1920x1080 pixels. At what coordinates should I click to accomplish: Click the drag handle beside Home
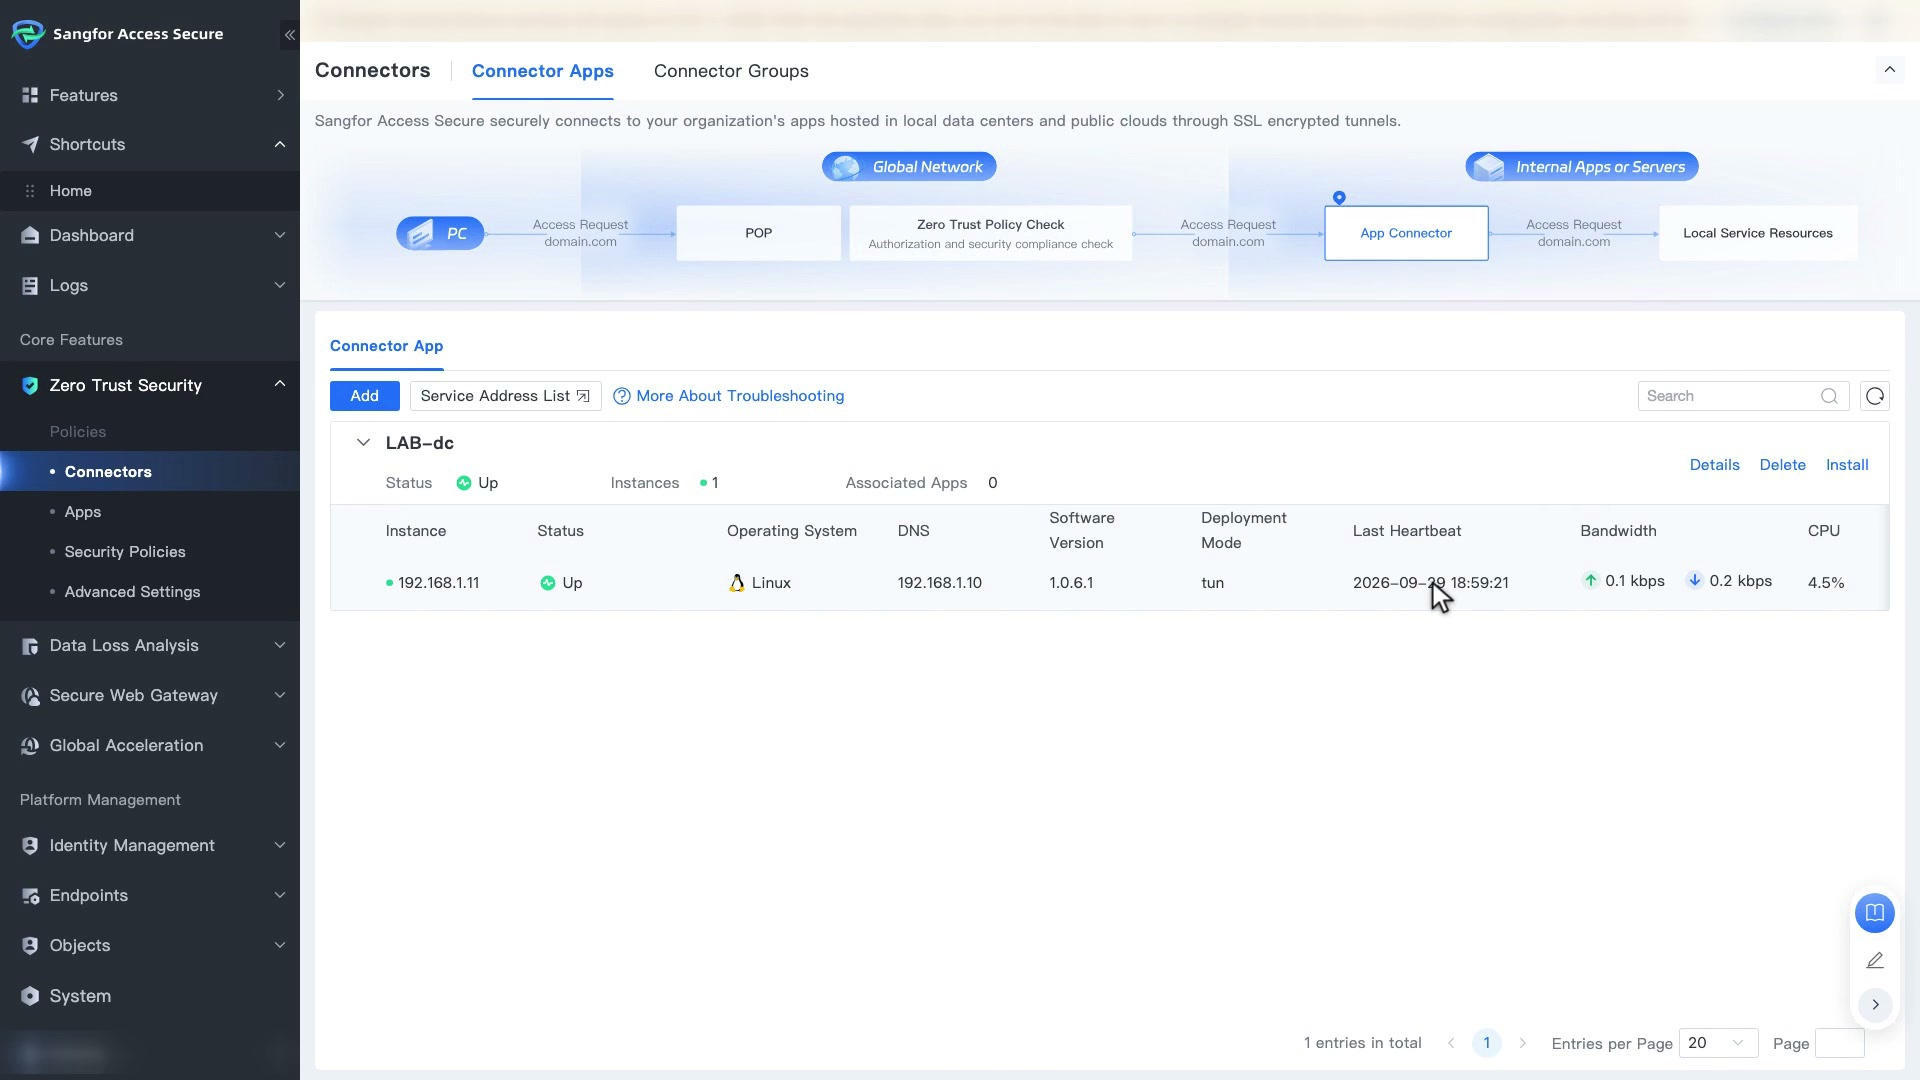click(30, 191)
